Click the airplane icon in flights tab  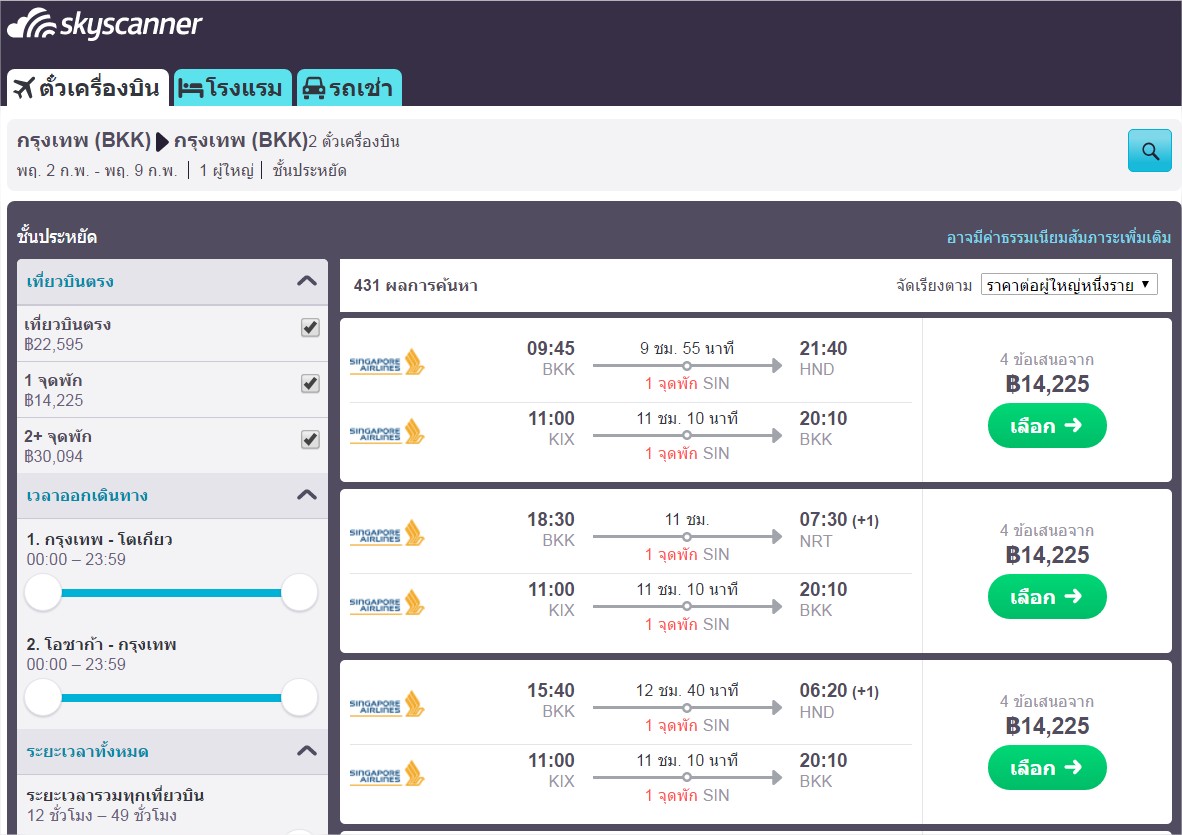click(x=24, y=88)
